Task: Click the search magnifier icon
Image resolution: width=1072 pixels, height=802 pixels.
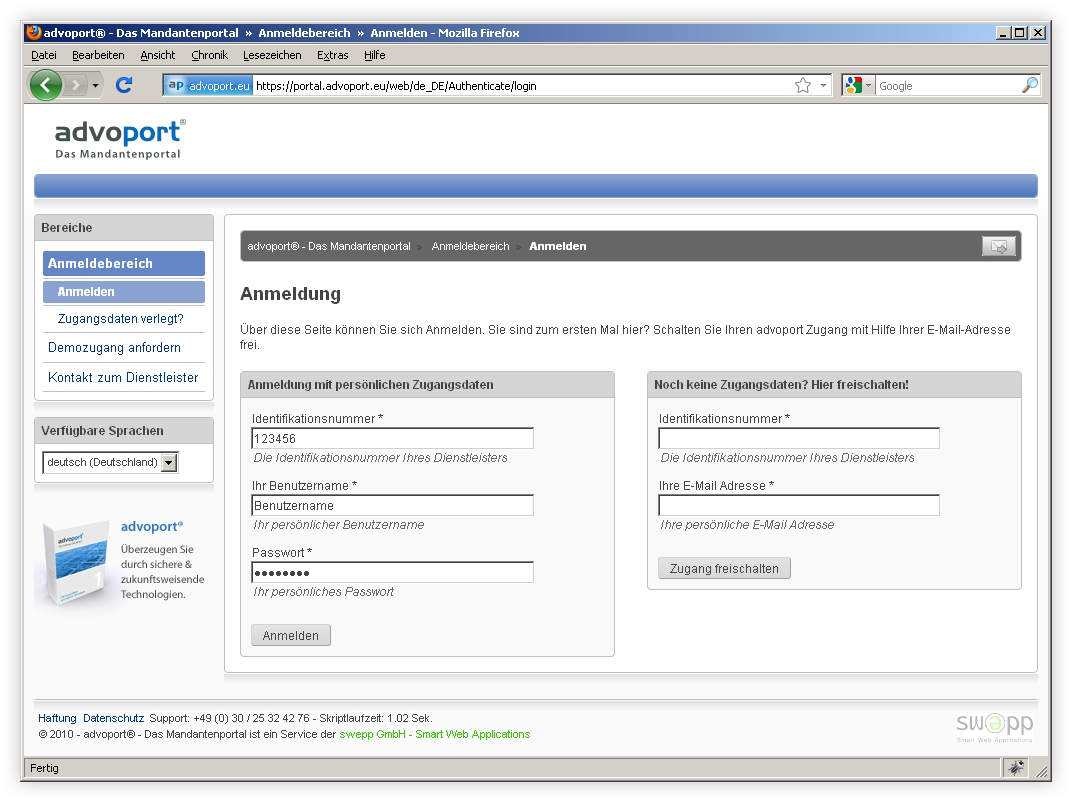Action: (1030, 85)
